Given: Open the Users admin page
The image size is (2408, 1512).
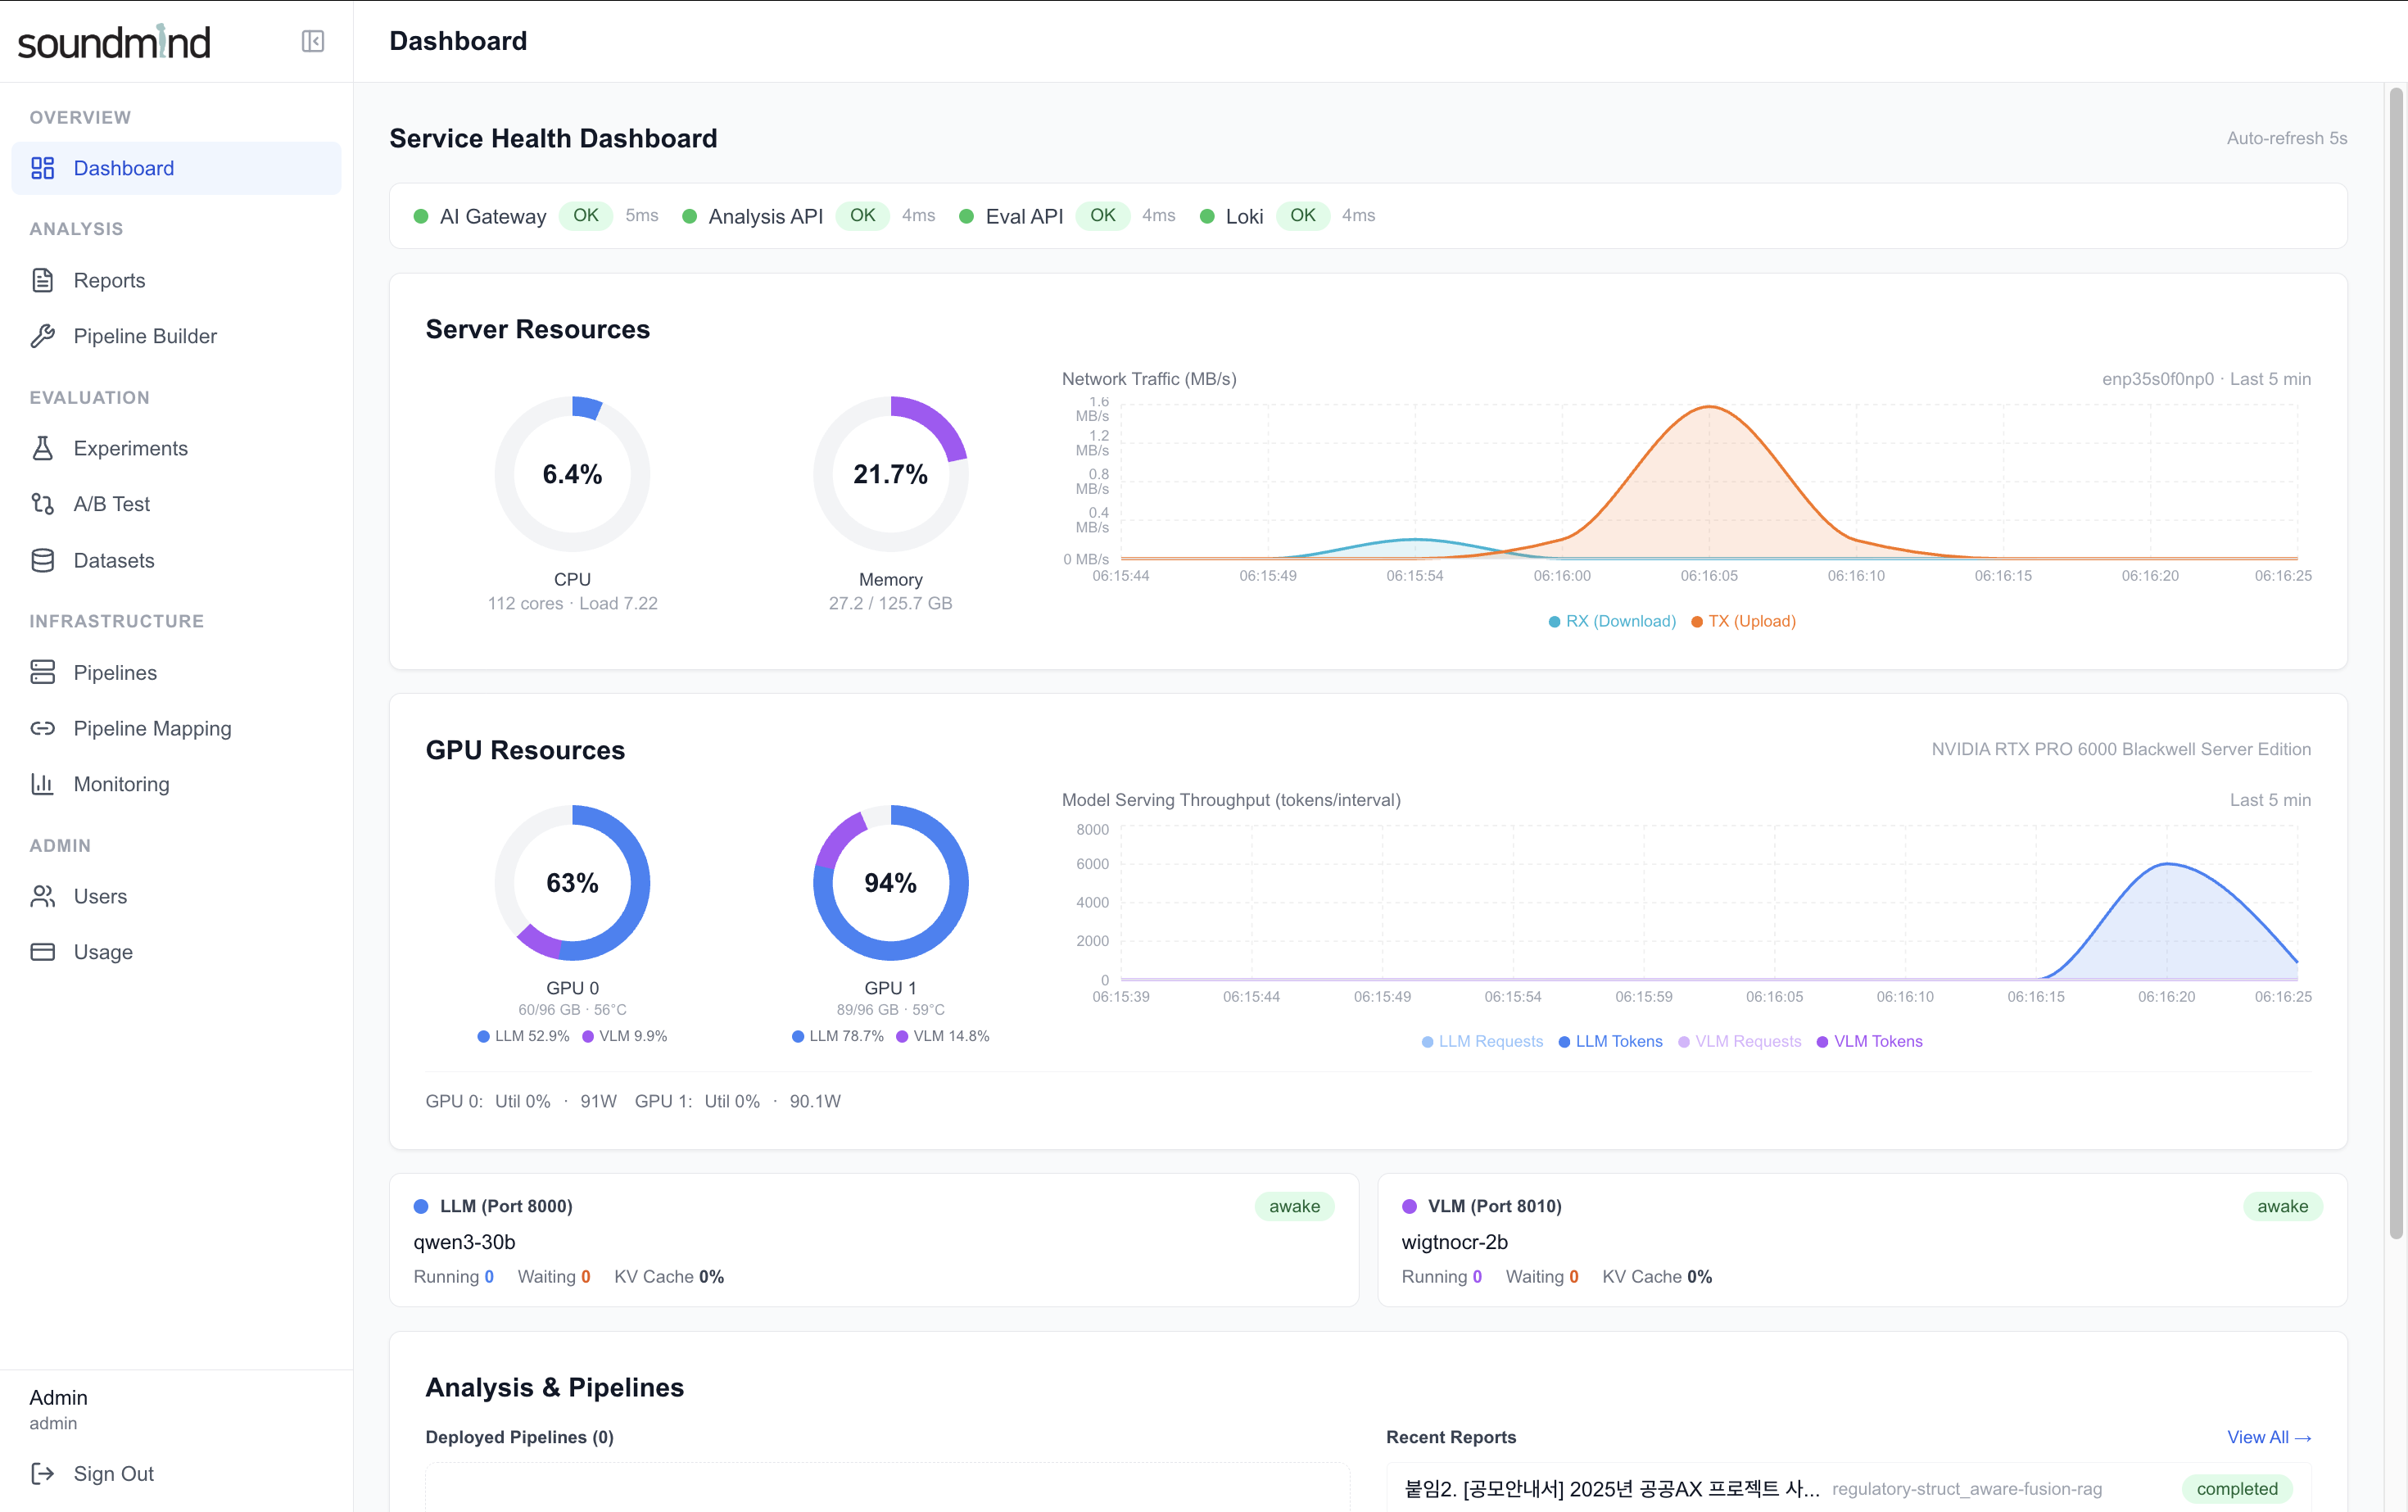Looking at the screenshot, I should point(176,896).
